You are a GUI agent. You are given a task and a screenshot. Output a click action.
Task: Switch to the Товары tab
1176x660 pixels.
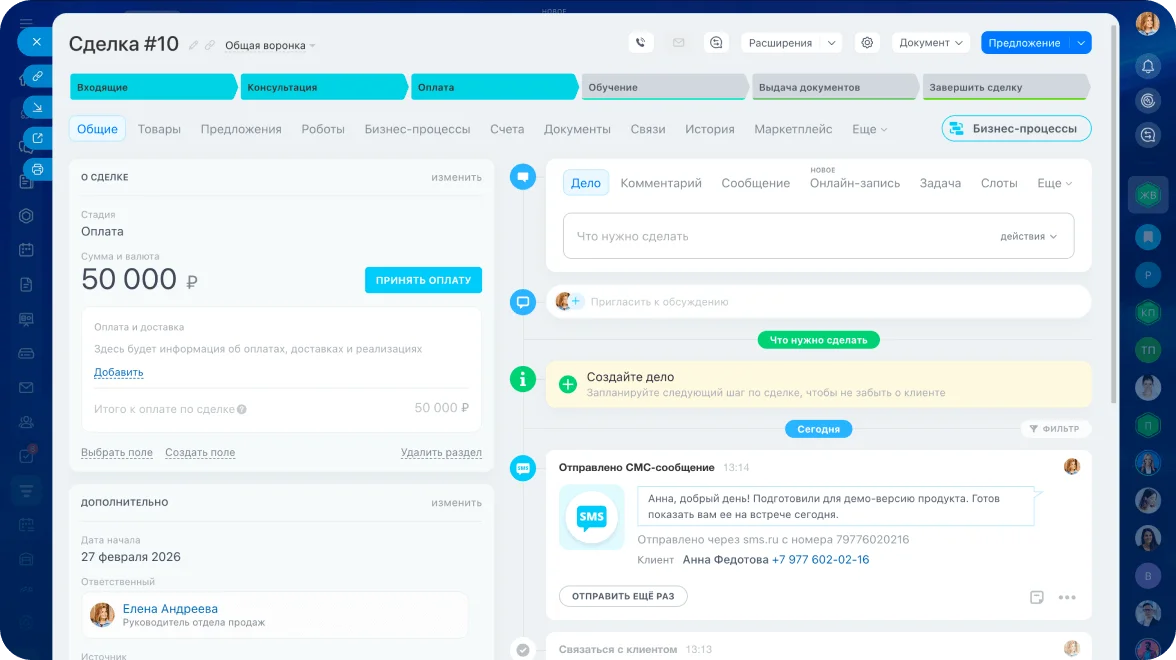tap(159, 129)
